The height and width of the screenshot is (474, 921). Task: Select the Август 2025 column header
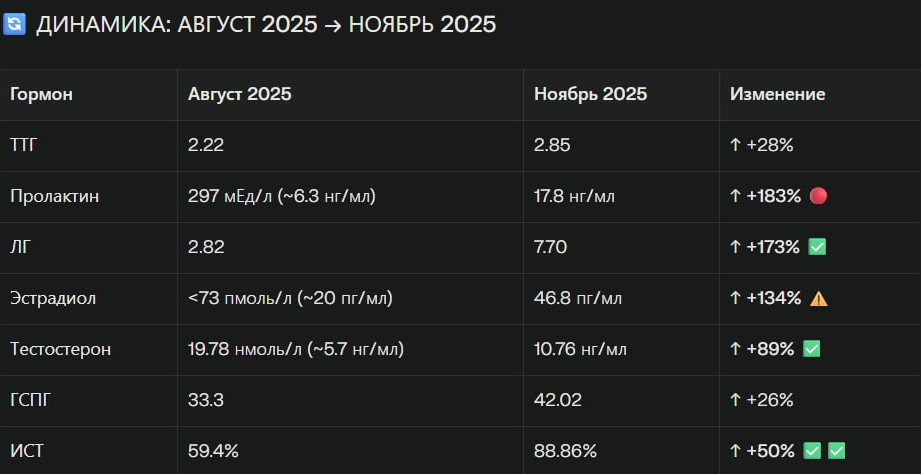[240, 94]
